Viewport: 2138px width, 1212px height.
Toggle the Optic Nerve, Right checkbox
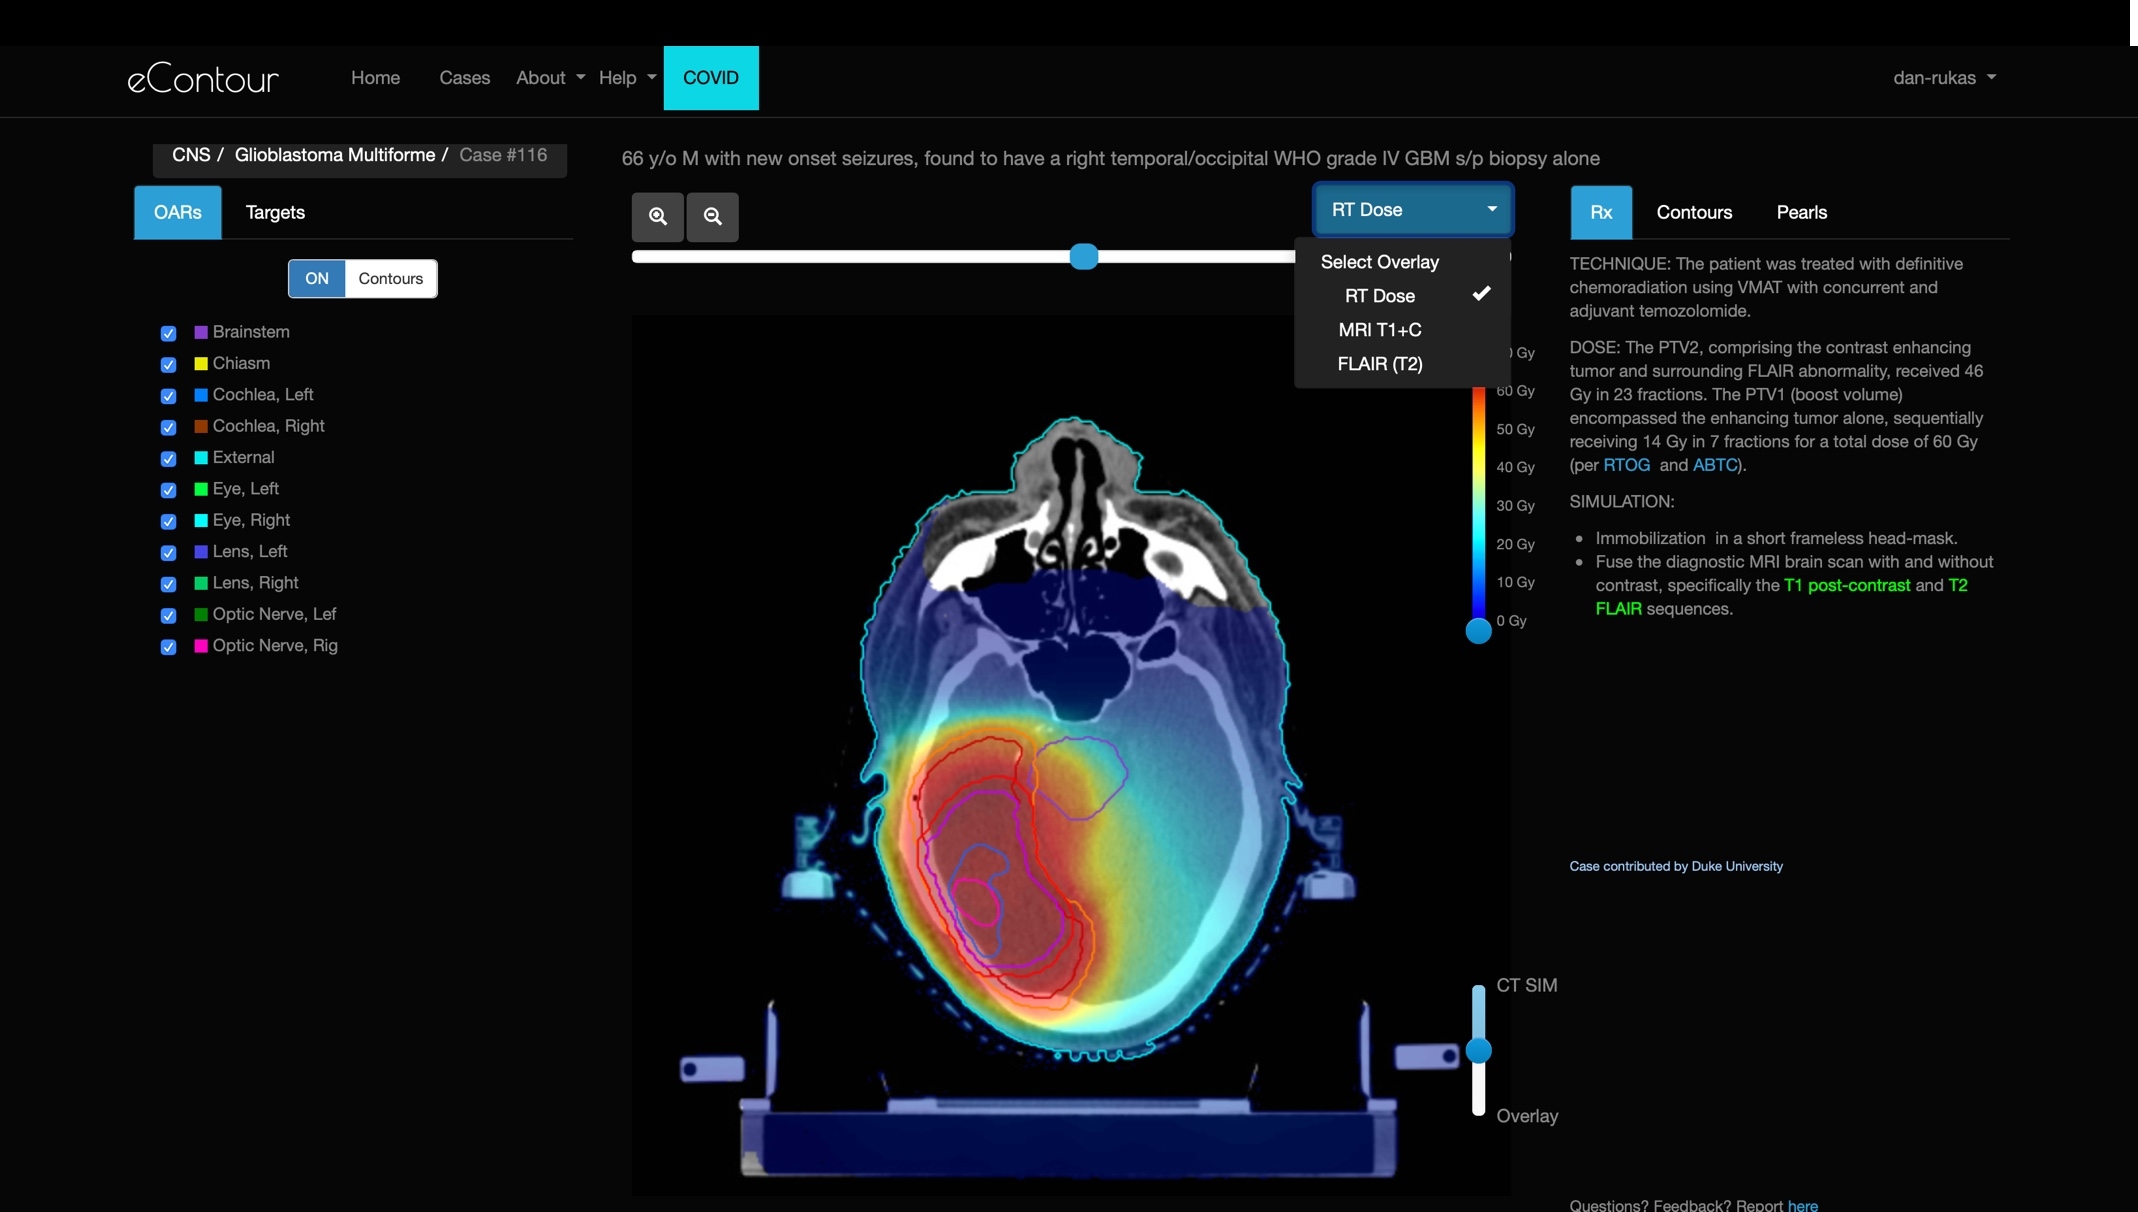pos(168,647)
